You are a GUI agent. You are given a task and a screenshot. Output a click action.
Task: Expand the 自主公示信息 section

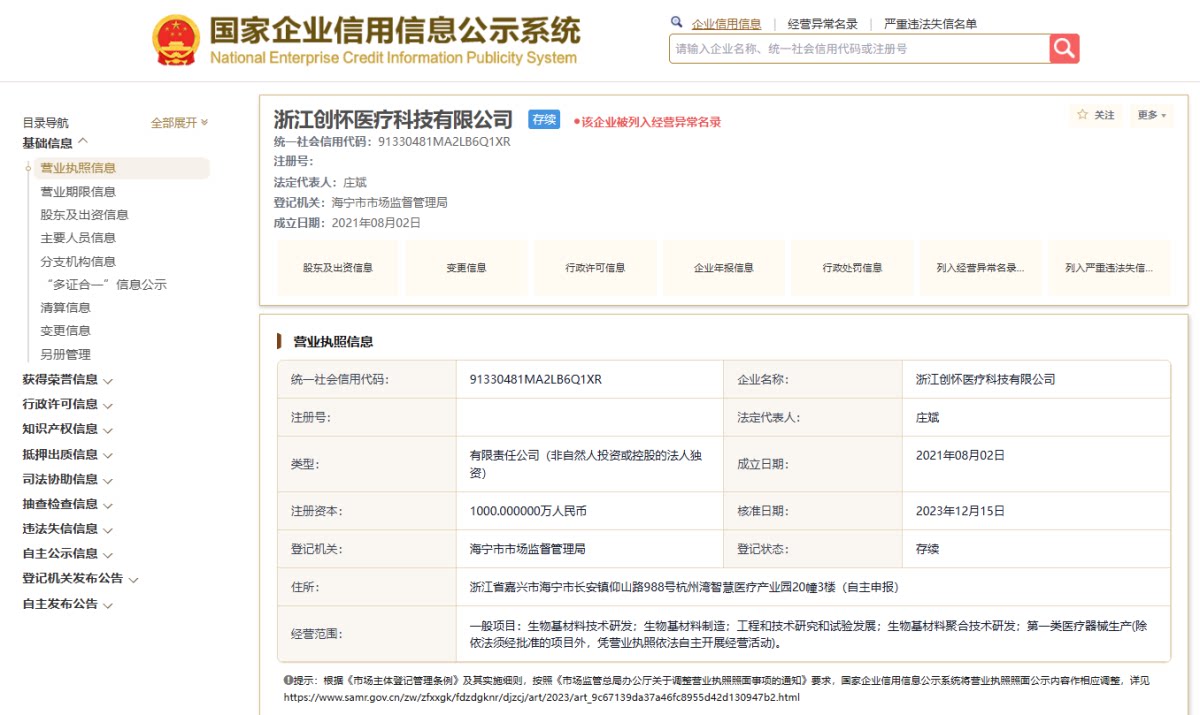68,554
